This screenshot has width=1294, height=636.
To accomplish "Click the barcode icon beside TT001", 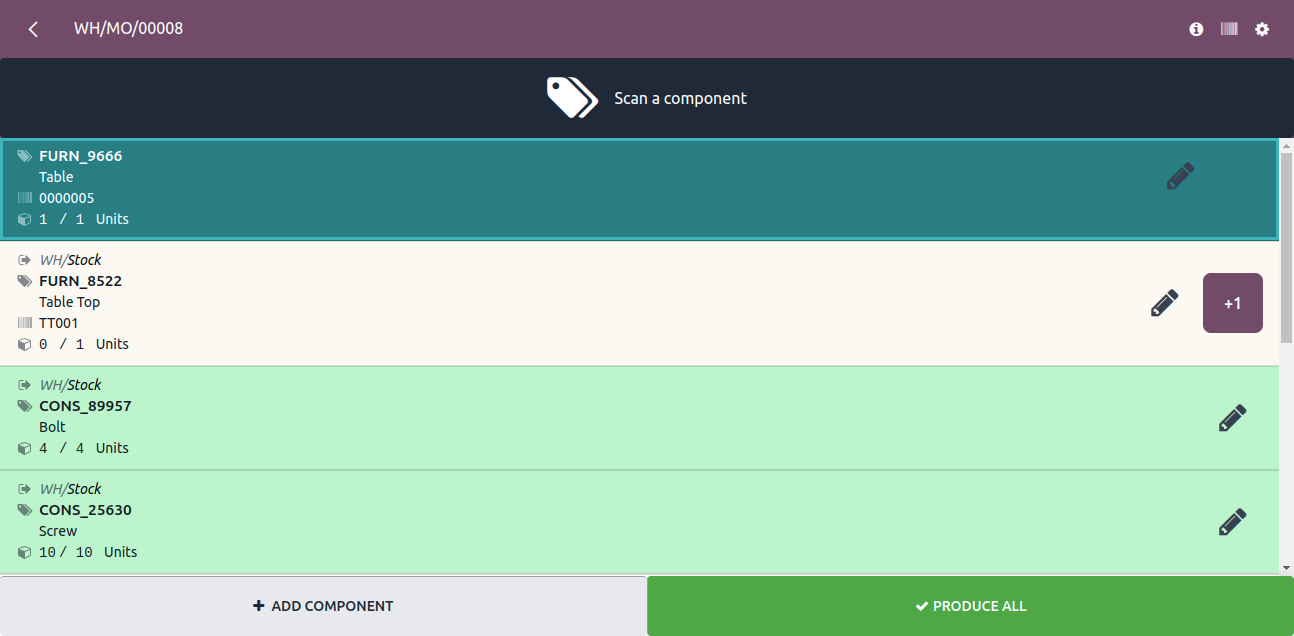I will [x=25, y=323].
